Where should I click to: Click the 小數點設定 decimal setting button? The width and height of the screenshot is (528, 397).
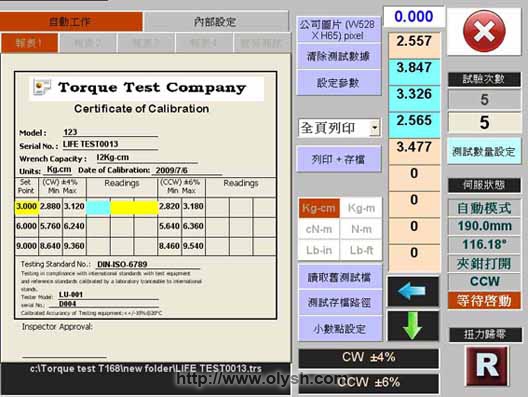tap(340, 329)
